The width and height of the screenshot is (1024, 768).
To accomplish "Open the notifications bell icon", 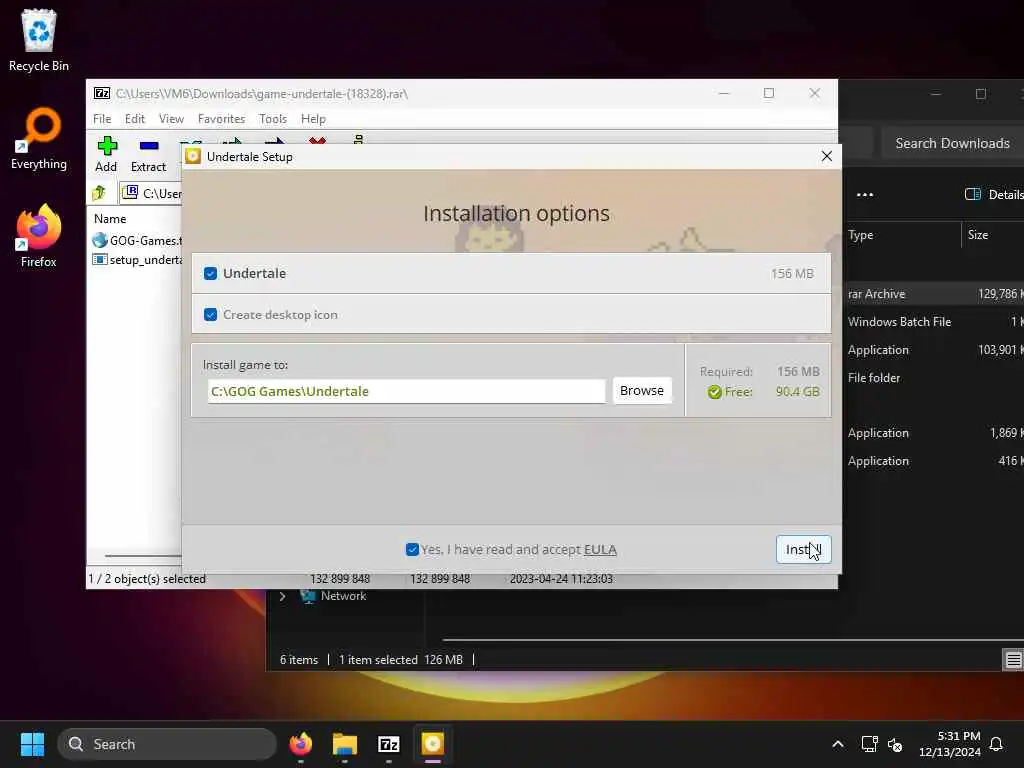I will (996, 744).
